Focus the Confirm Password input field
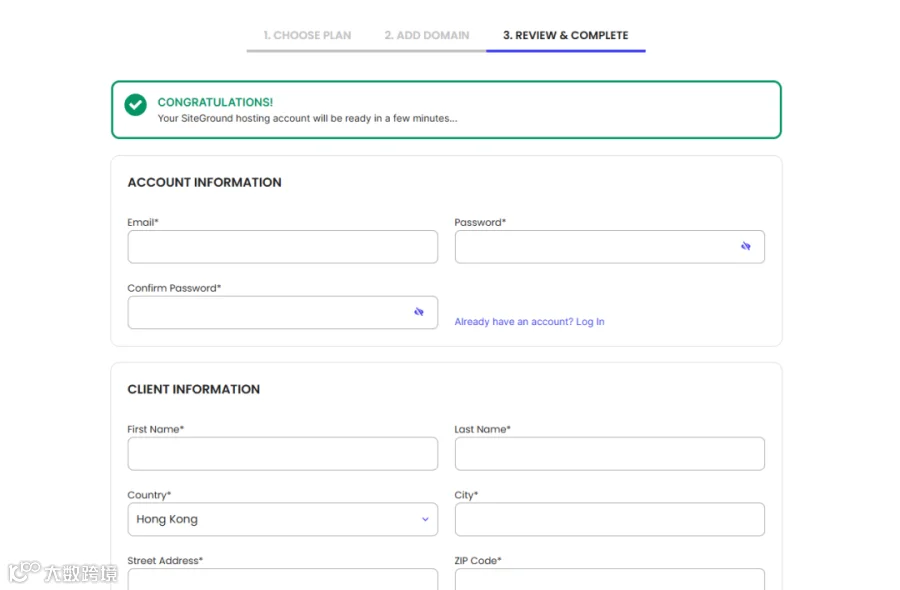The image size is (900, 590). (282, 312)
